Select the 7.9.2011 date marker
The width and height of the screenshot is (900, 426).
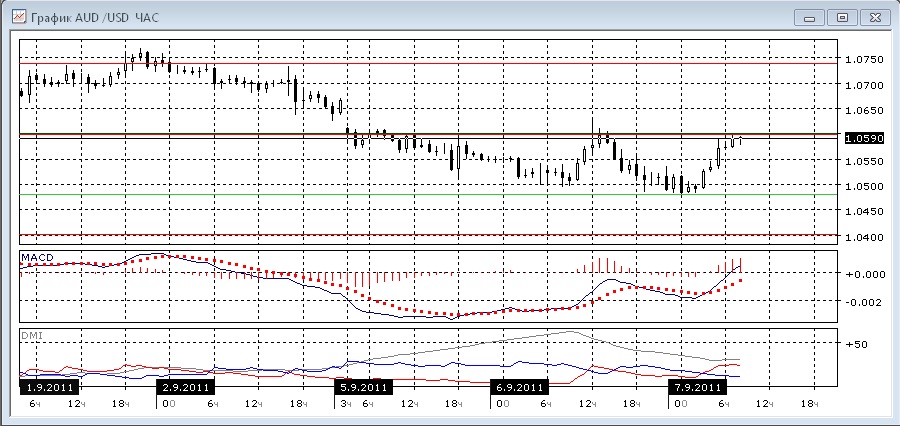pos(697,387)
